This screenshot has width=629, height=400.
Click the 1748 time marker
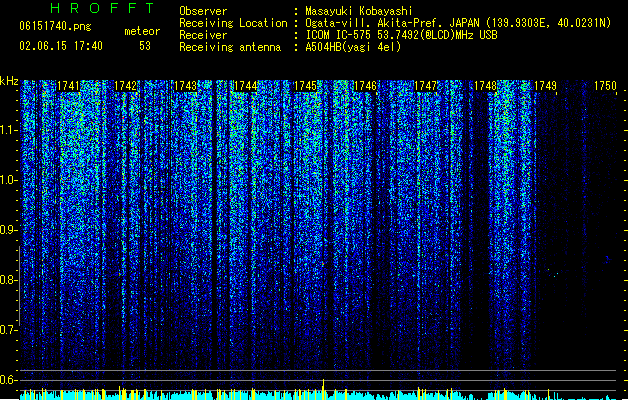(485, 86)
